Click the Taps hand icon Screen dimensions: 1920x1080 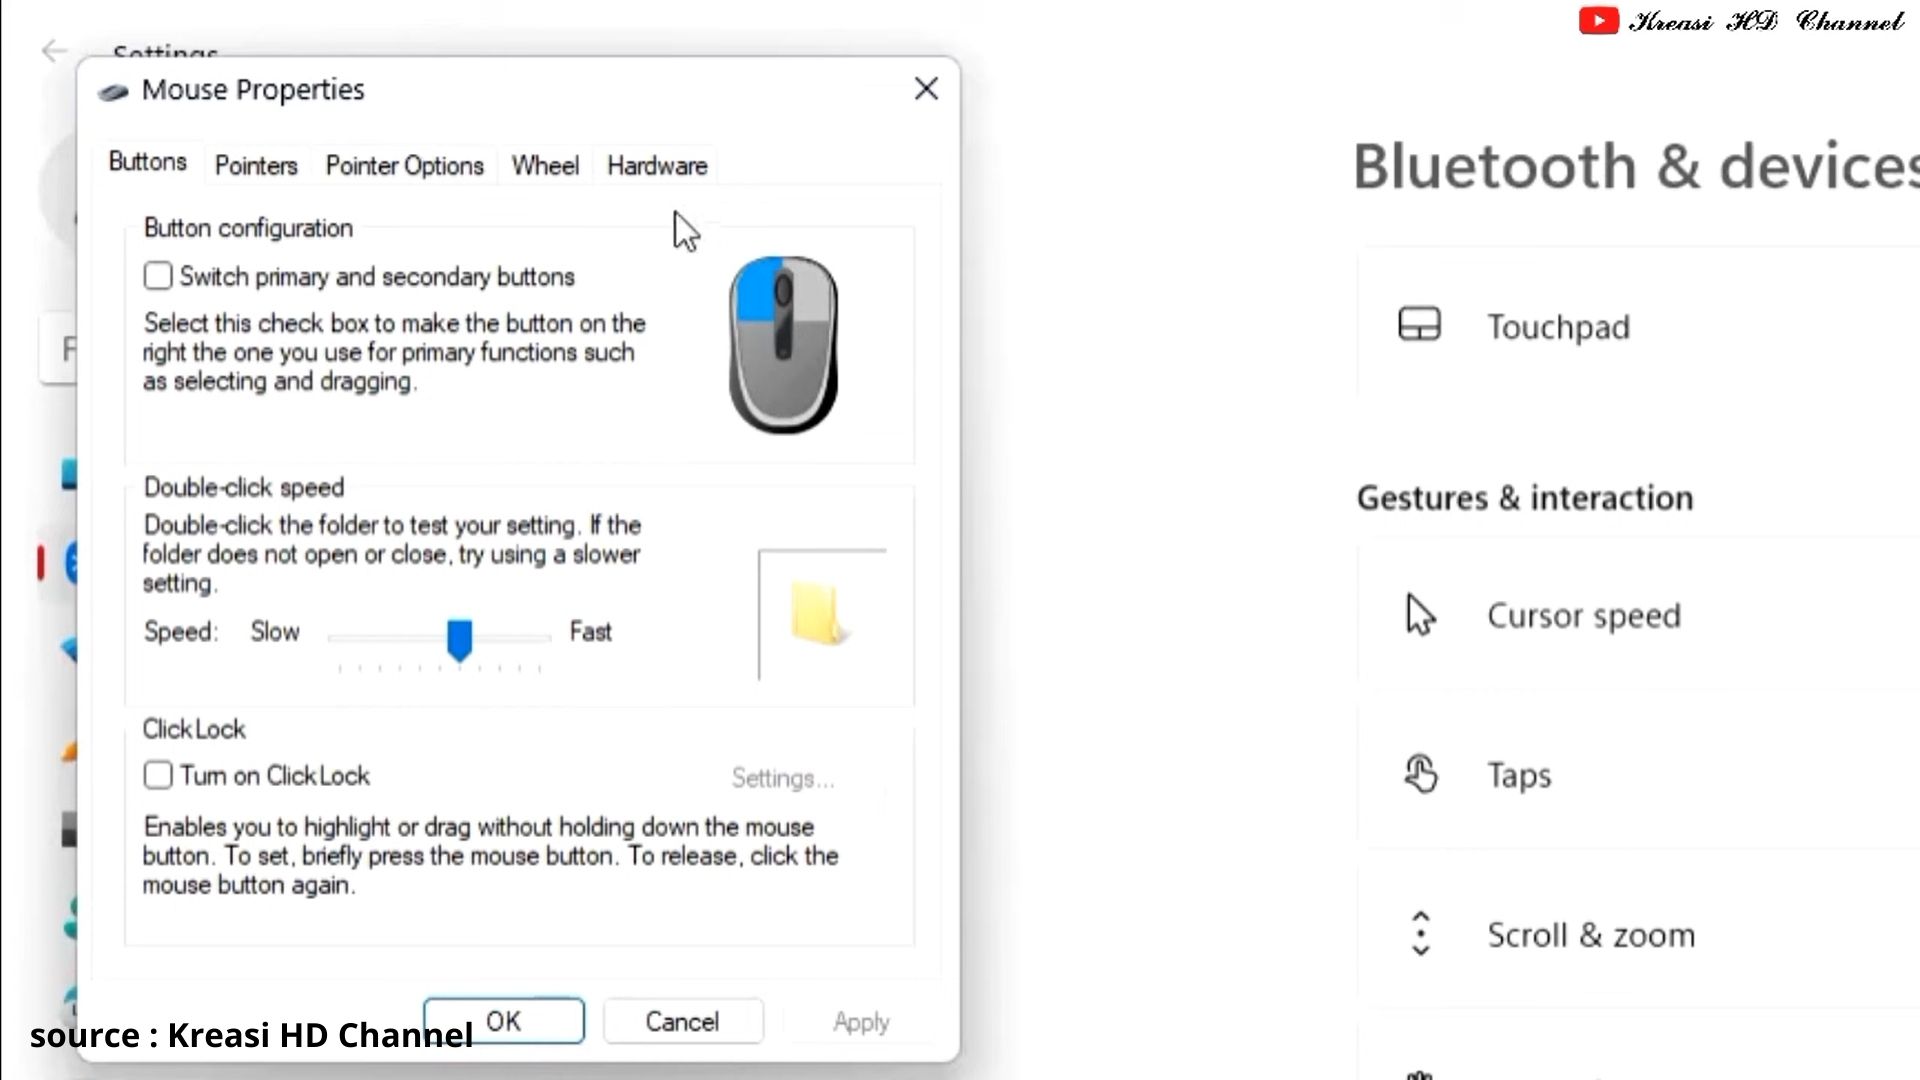point(1421,774)
